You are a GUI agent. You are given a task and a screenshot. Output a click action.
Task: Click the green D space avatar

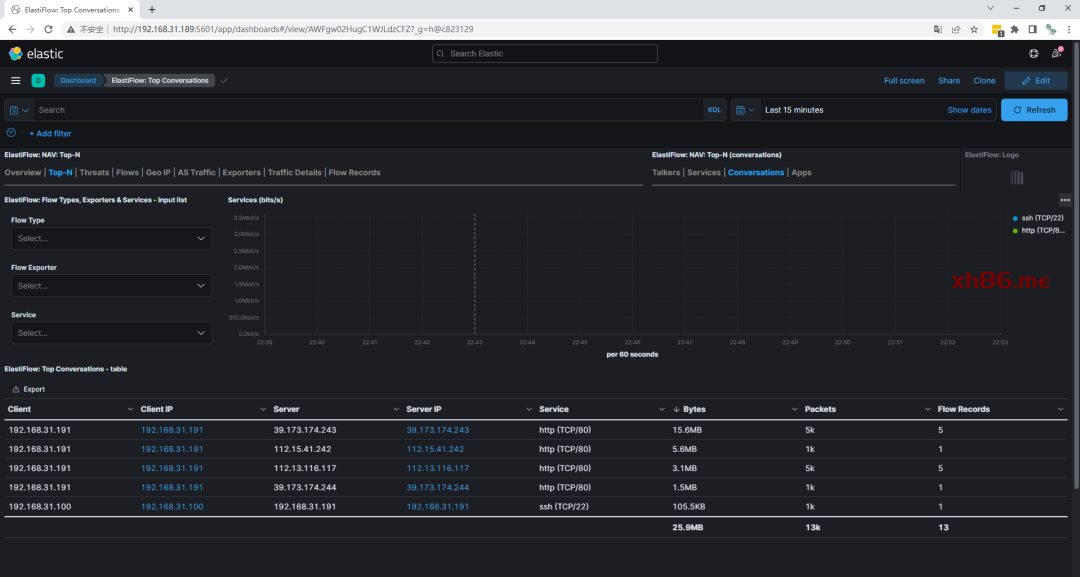click(x=38, y=80)
